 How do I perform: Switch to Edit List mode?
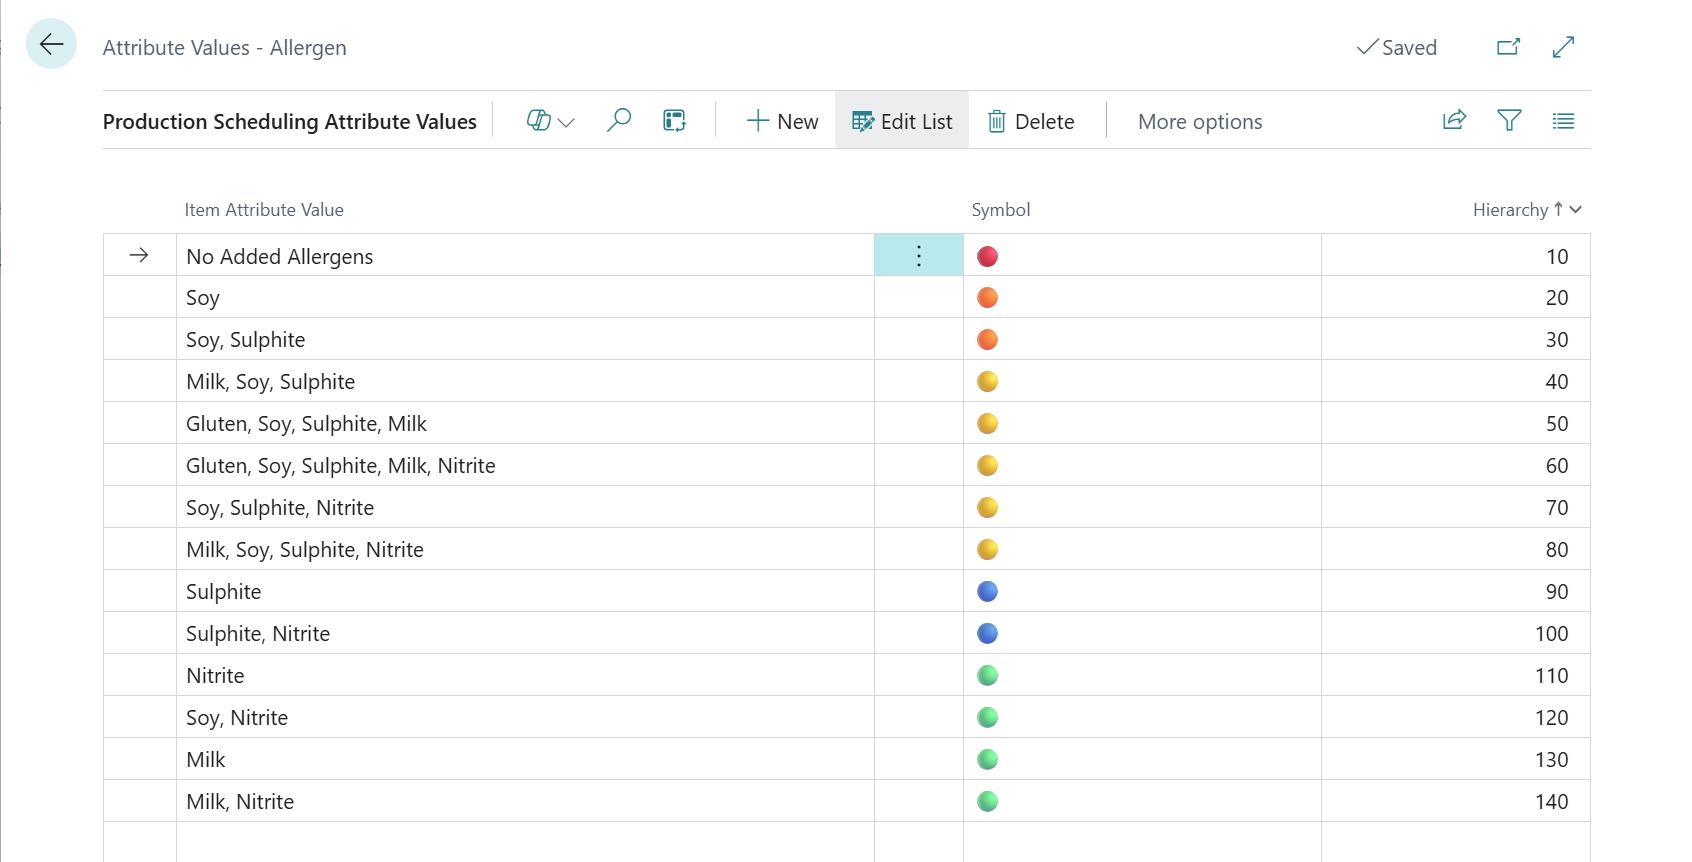coord(902,121)
